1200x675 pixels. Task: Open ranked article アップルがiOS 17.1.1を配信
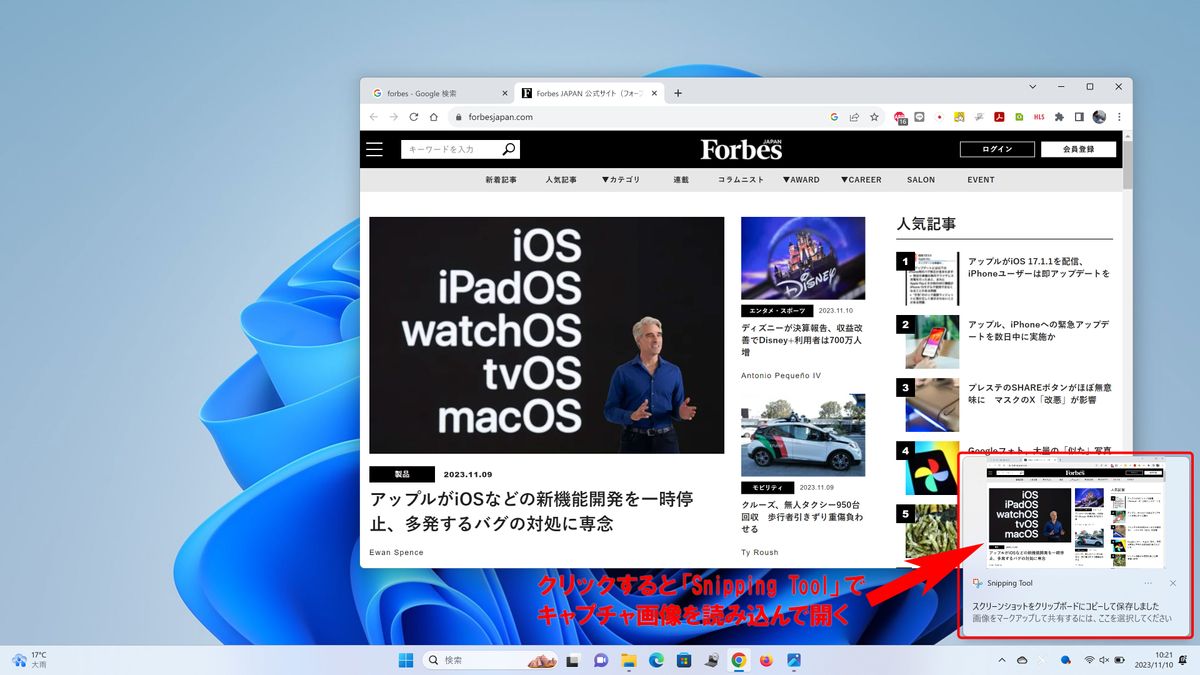[x=1039, y=267]
